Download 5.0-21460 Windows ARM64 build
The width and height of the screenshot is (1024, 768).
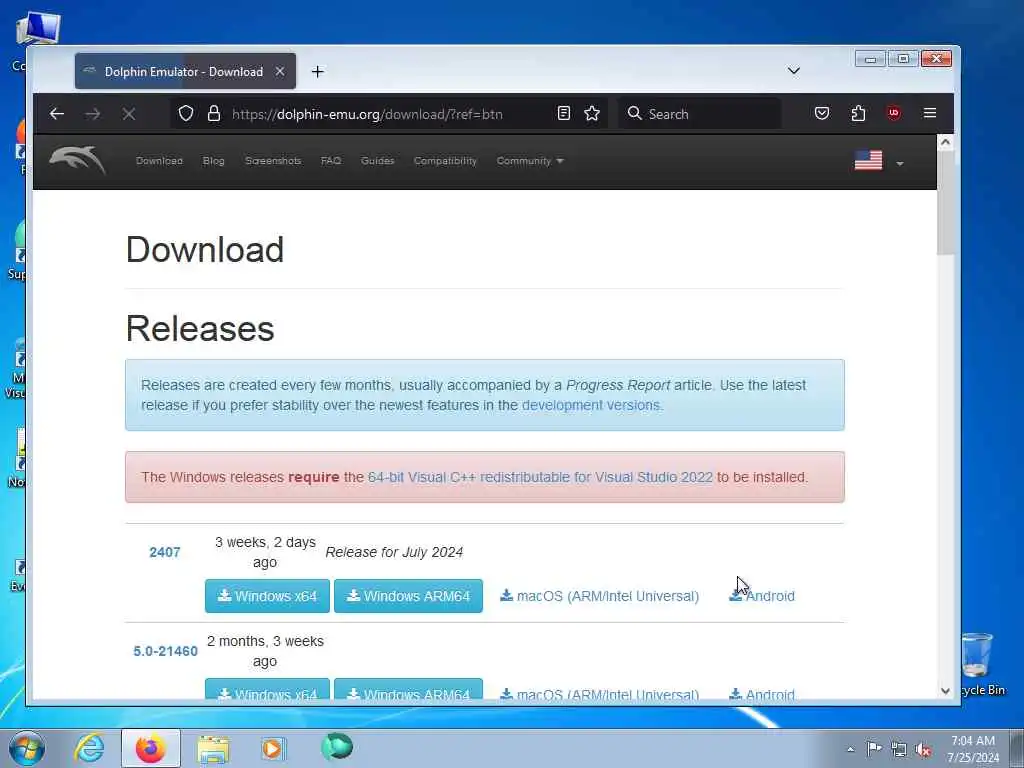coord(408,690)
